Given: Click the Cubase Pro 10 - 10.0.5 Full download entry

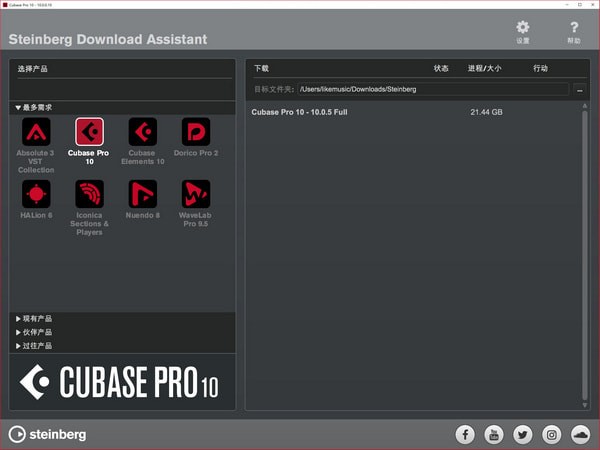Looking at the screenshot, I should tap(300, 112).
